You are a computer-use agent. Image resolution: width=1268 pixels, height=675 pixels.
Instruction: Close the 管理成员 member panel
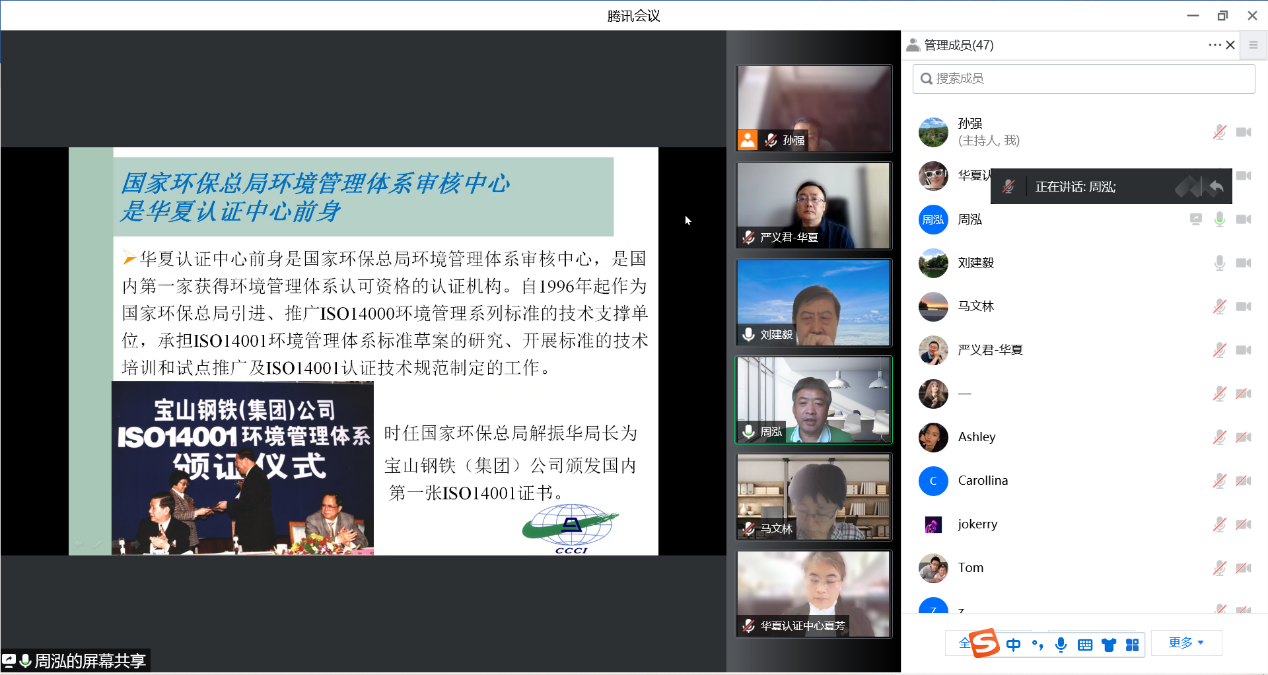click(x=1231, y=45)
